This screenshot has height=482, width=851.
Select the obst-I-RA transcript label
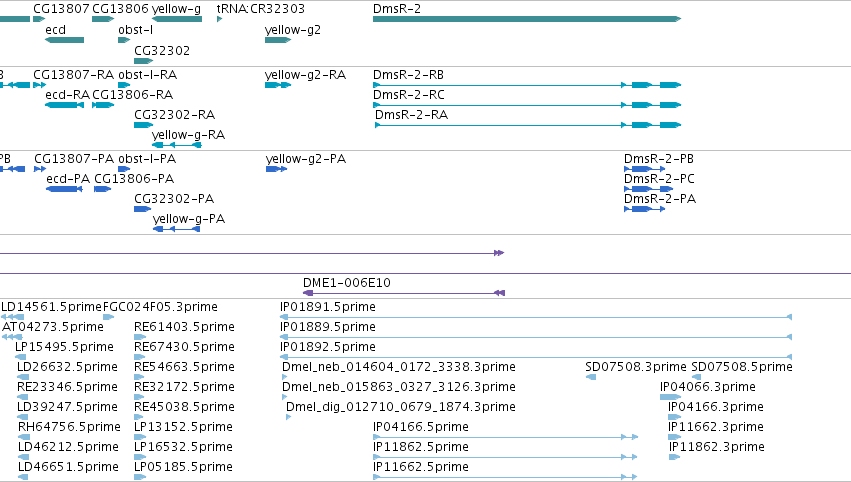pyautogui.click(x=148, y=74)
